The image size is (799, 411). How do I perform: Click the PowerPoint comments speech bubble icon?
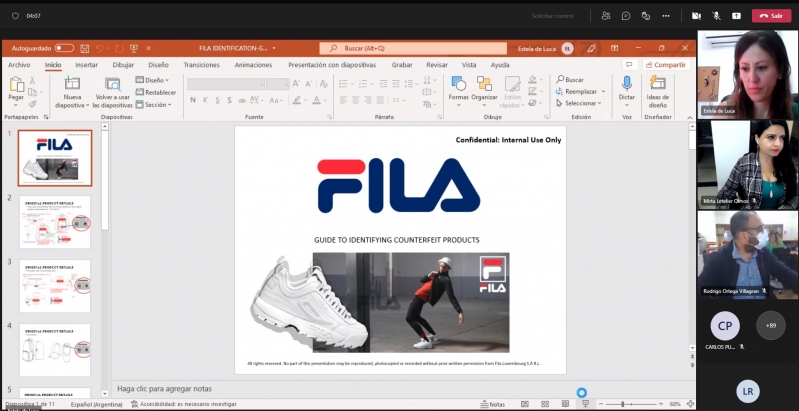pos(629,65)
